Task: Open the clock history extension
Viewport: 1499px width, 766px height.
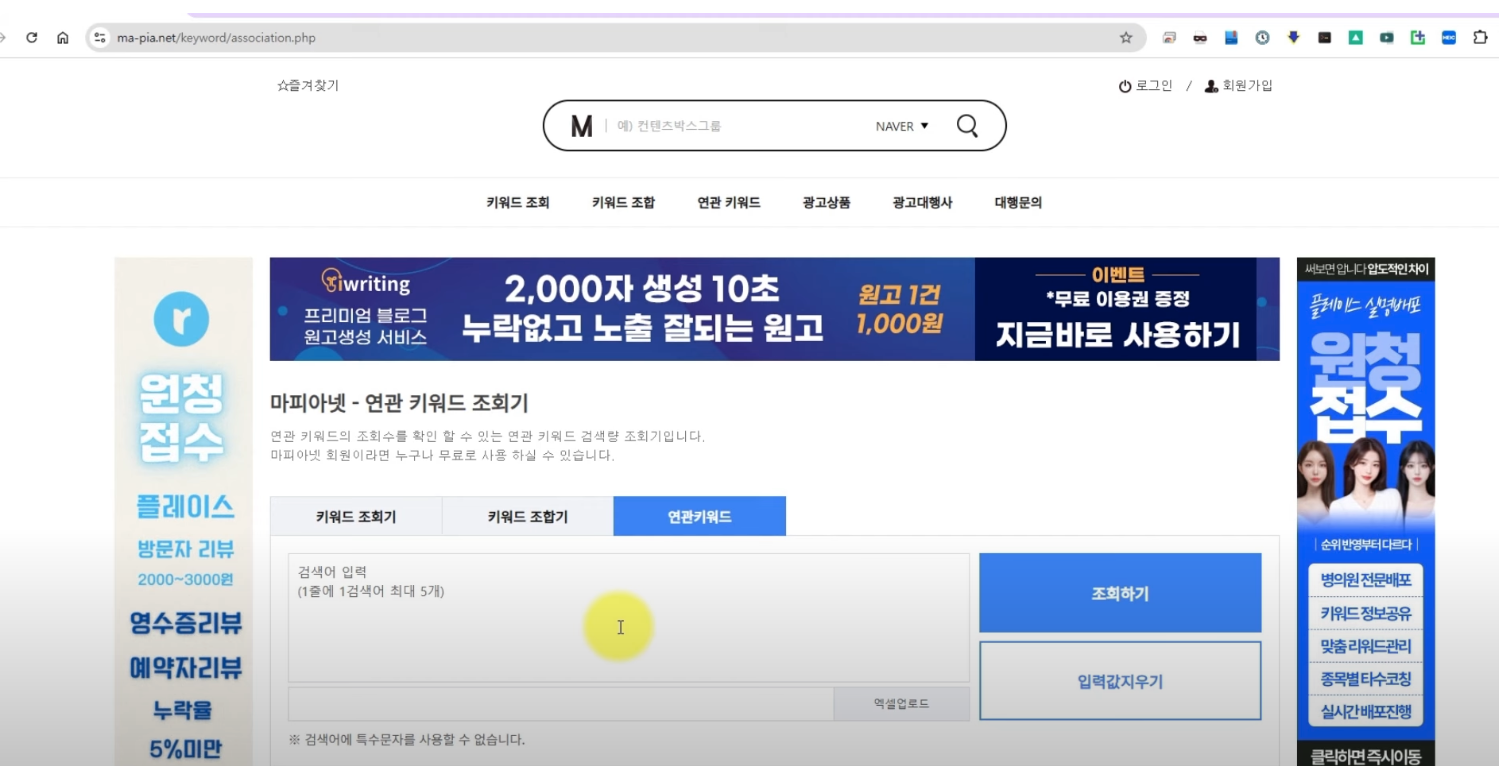Action: (x=1262, y=37)
